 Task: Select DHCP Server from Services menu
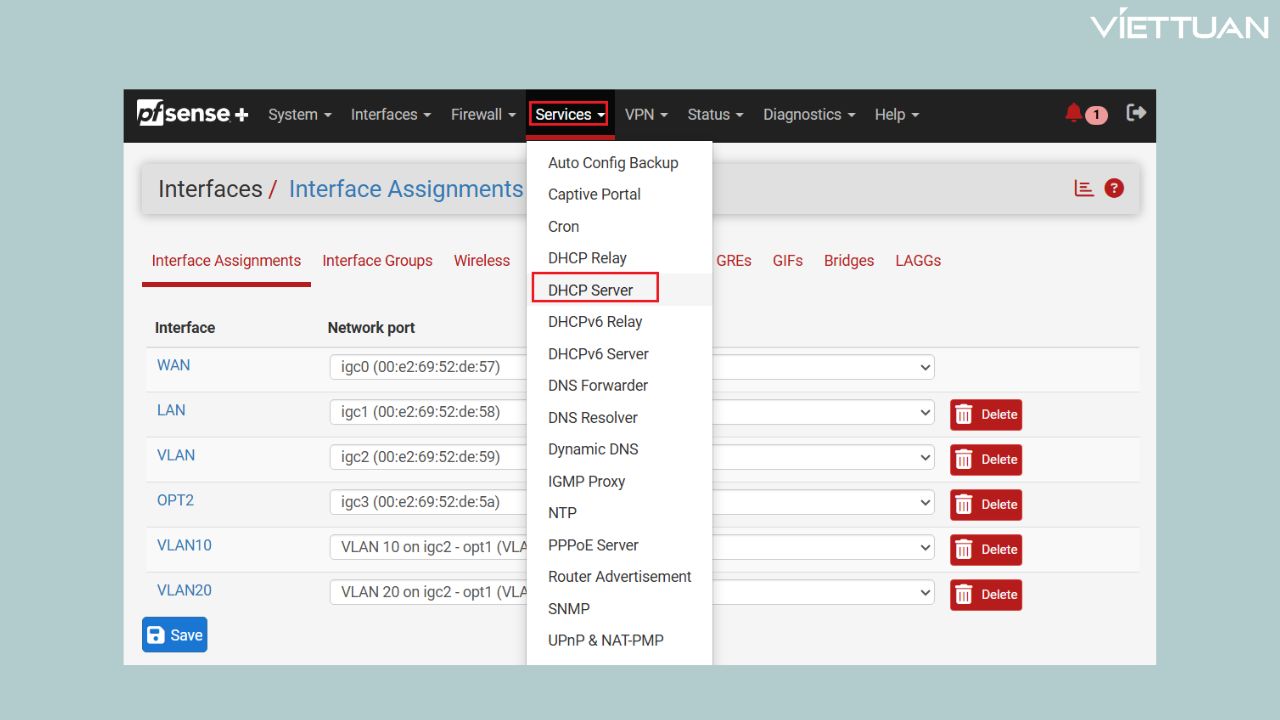tap(591, 290)
